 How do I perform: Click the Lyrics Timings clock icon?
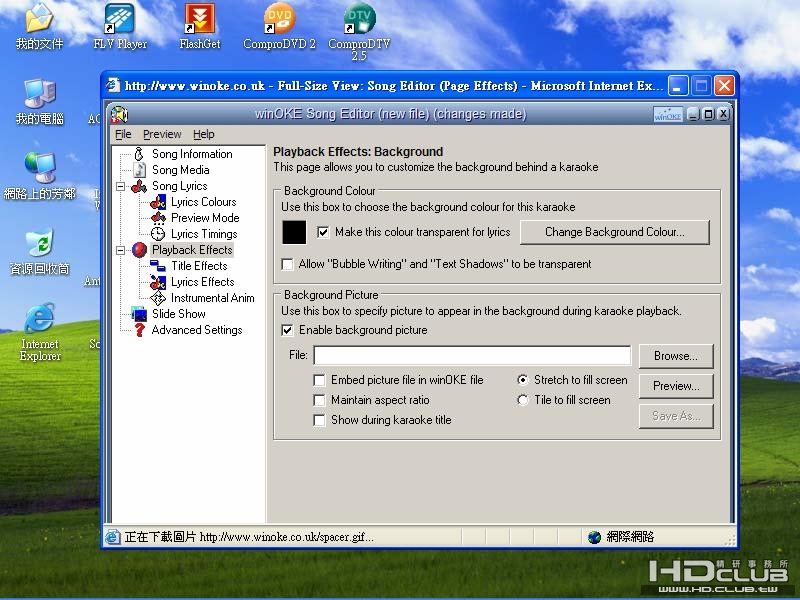[x=158, y=234]
